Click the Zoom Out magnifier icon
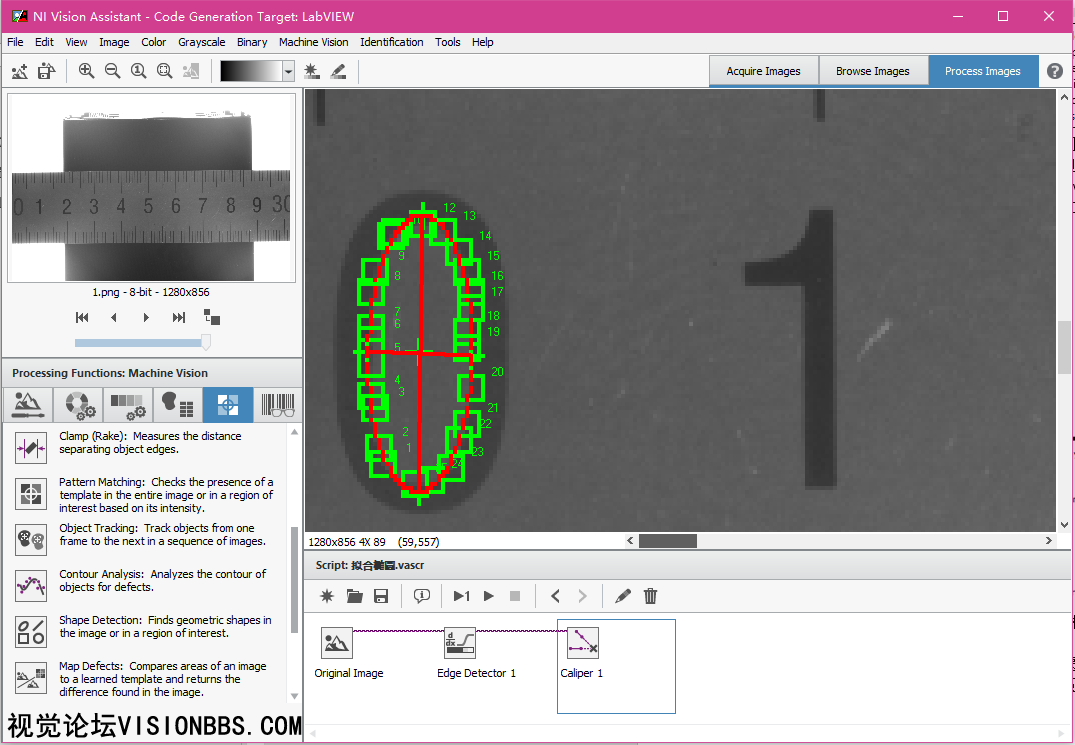This screenshot has height=745, width=1075. click(112, 71)
